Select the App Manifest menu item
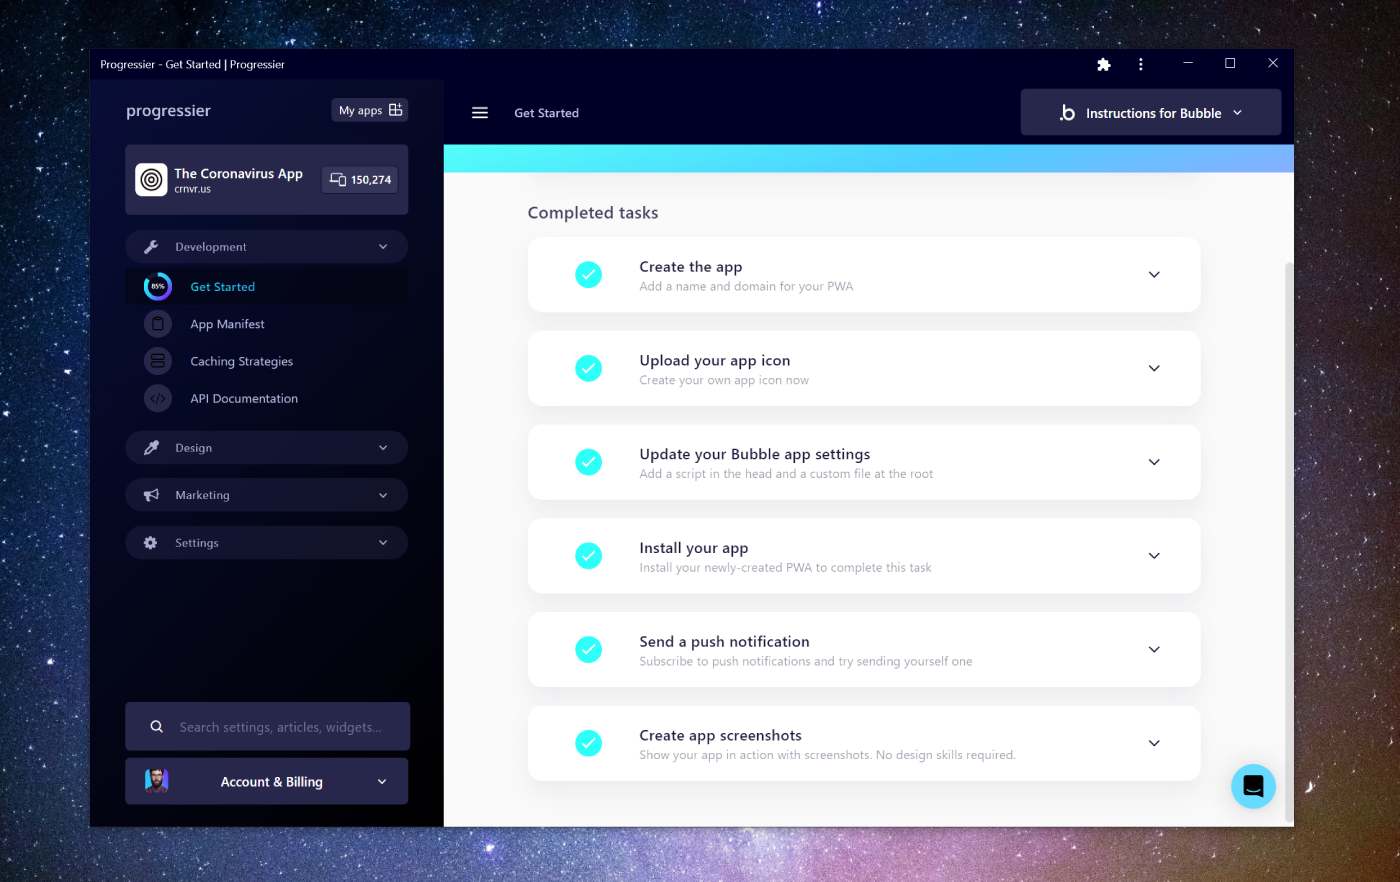Viewport: 1400px width, 882px height. pyautogui.click(x=228, y=324)
